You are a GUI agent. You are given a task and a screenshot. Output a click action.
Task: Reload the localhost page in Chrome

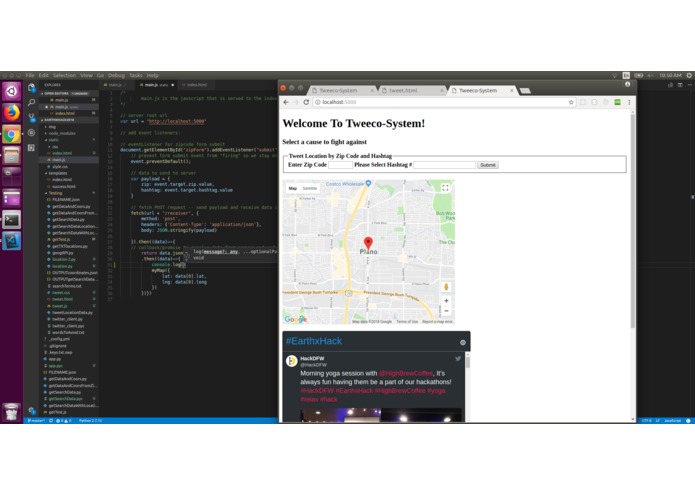click(x=306, y=102)
